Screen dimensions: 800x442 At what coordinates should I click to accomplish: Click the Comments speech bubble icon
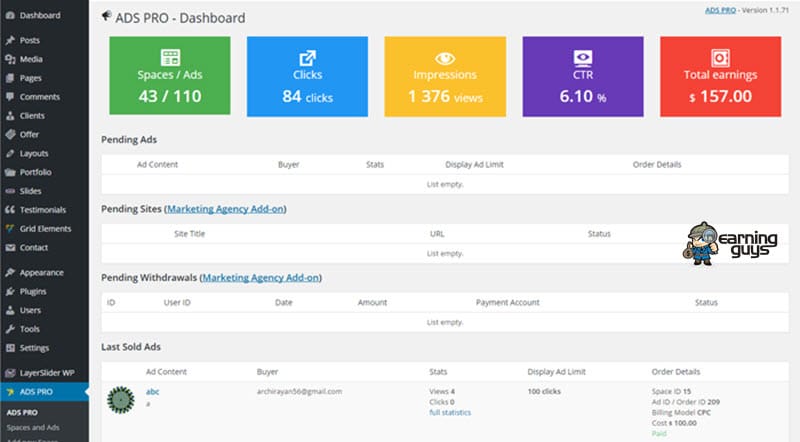10,96
